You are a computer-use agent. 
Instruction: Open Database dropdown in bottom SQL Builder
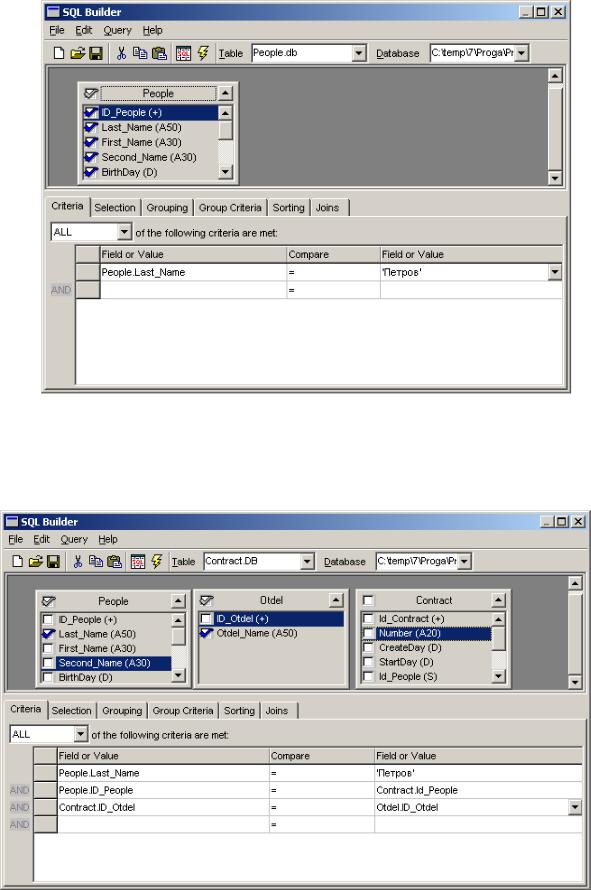pyautogui.click(x=464, y=561)
